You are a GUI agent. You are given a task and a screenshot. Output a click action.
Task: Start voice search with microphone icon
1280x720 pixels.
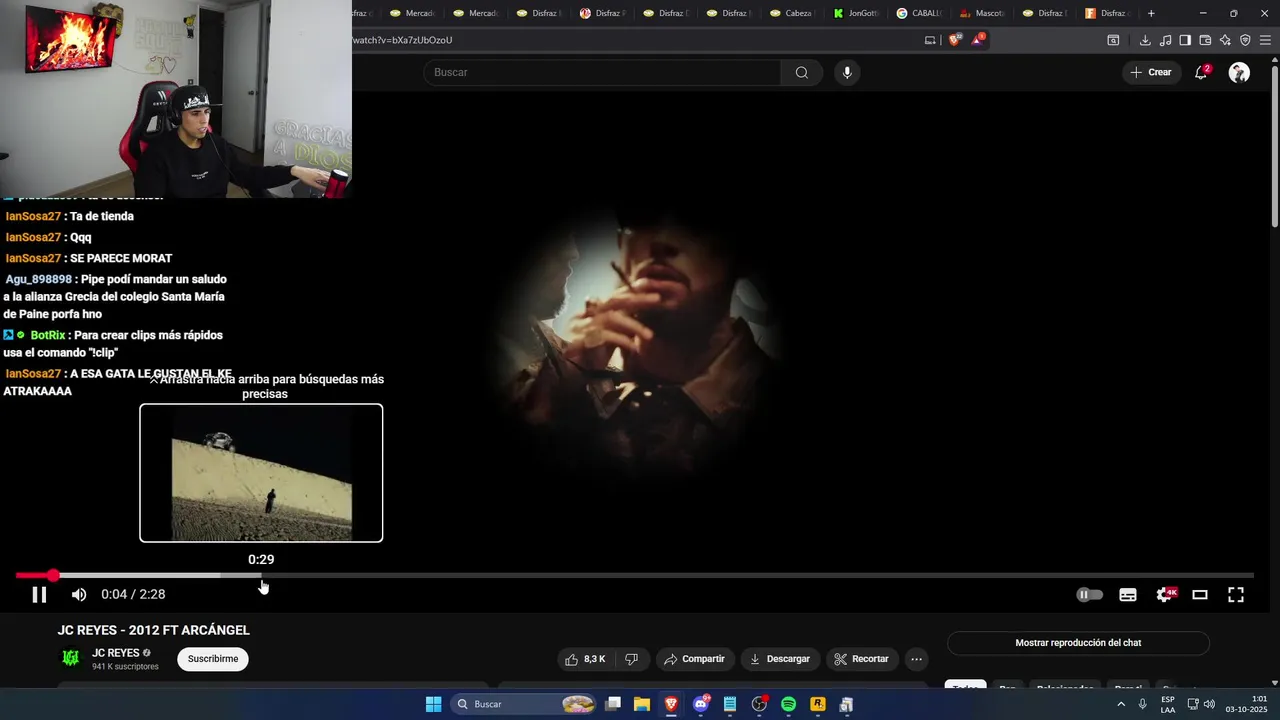click(x=847, y=72)
